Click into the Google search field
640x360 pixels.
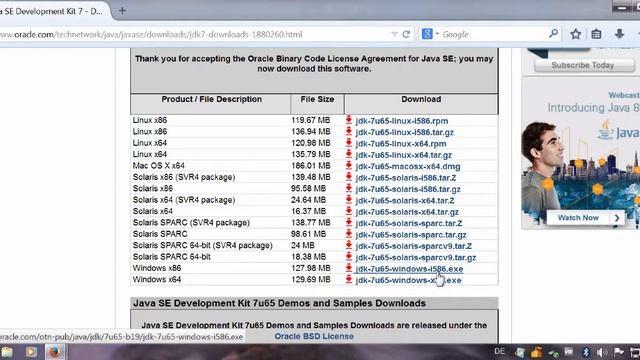(494, 34)
